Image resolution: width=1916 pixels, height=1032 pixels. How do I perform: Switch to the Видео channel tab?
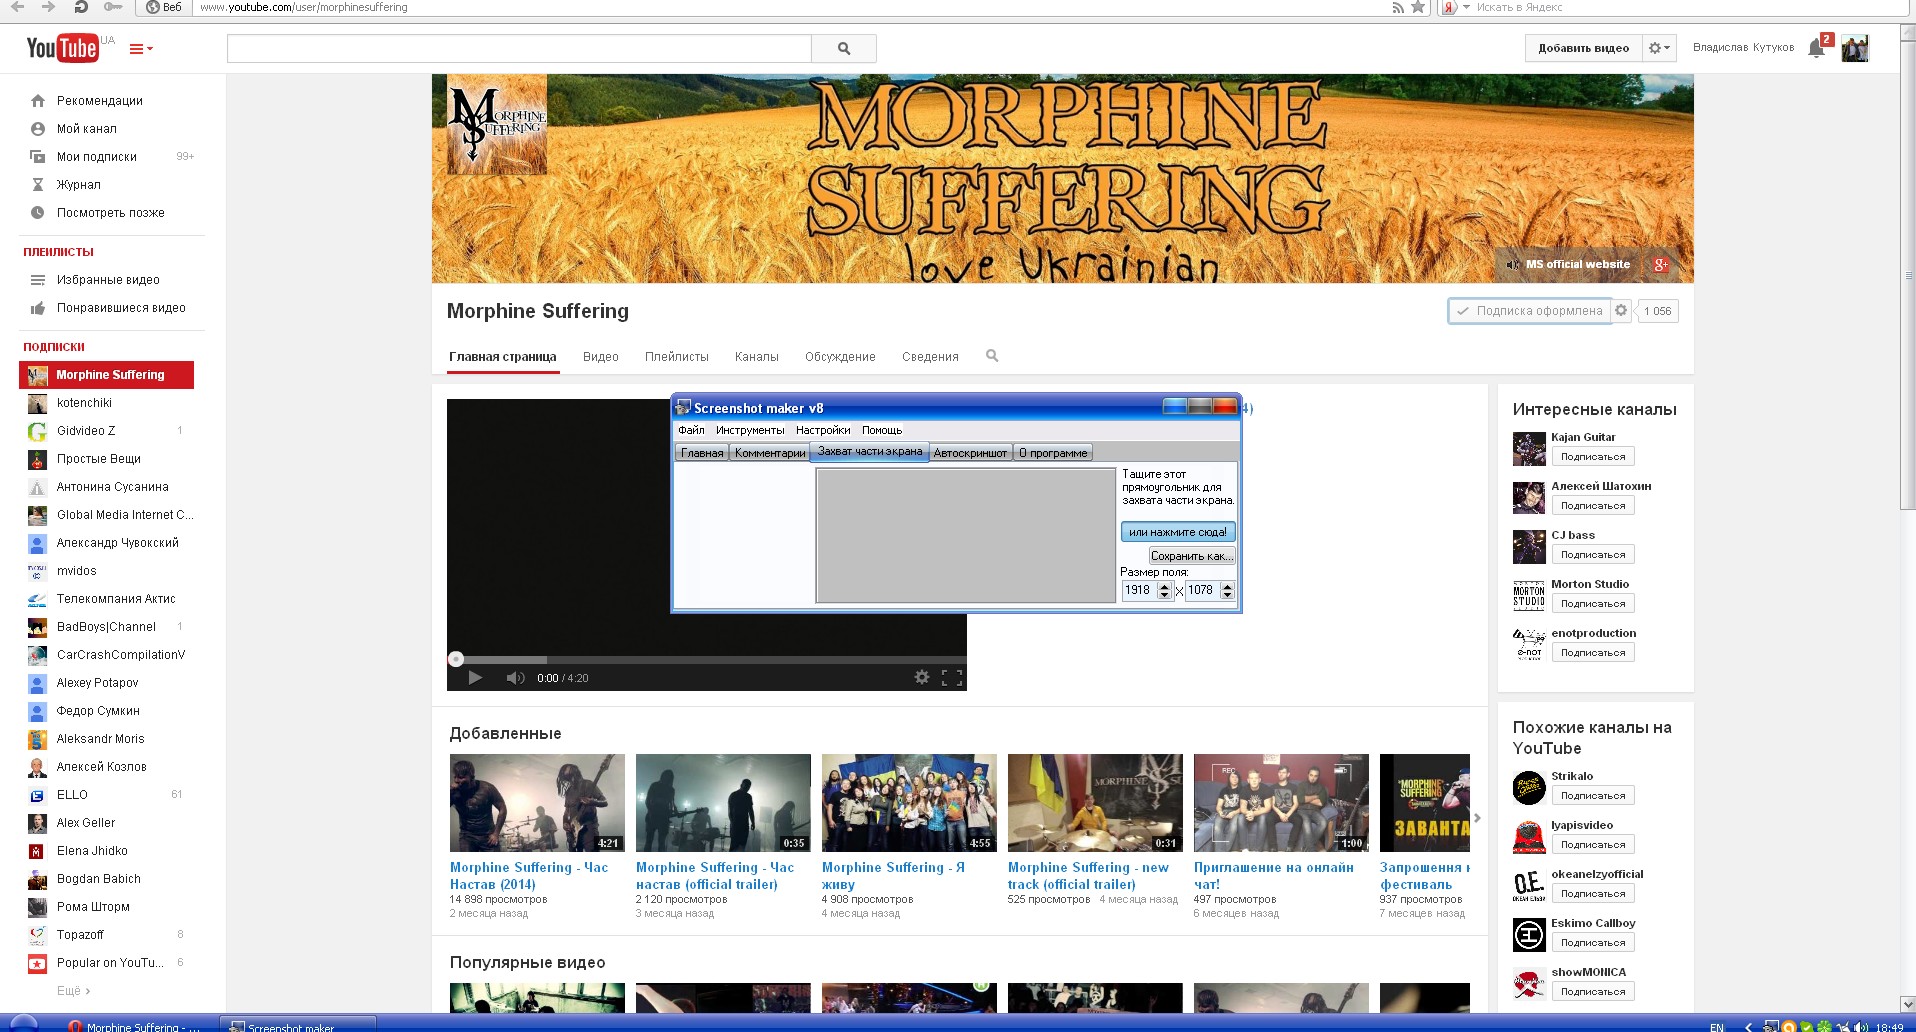[x=601, y=357]
